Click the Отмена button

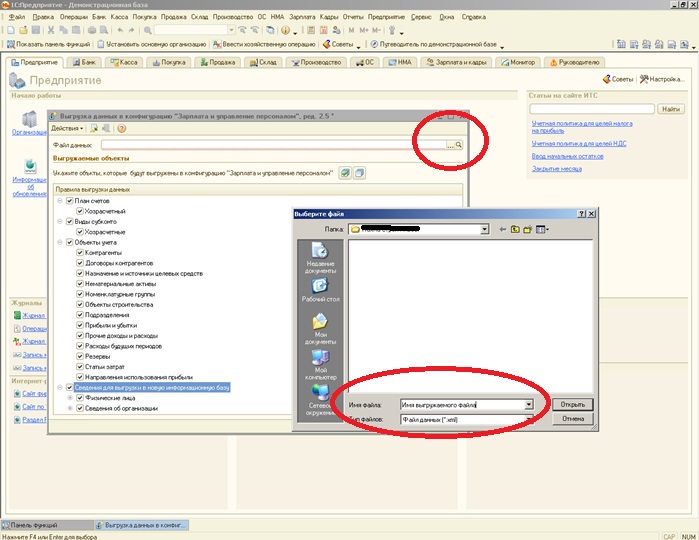[572, 419]
